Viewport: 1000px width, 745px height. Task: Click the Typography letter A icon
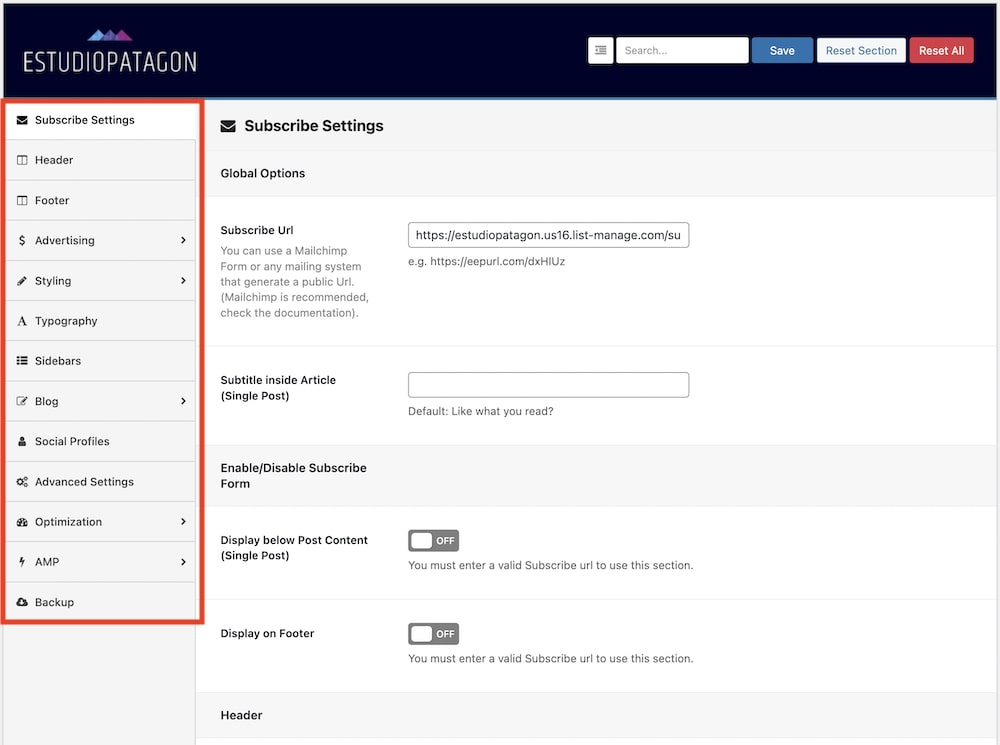[22, 320]
